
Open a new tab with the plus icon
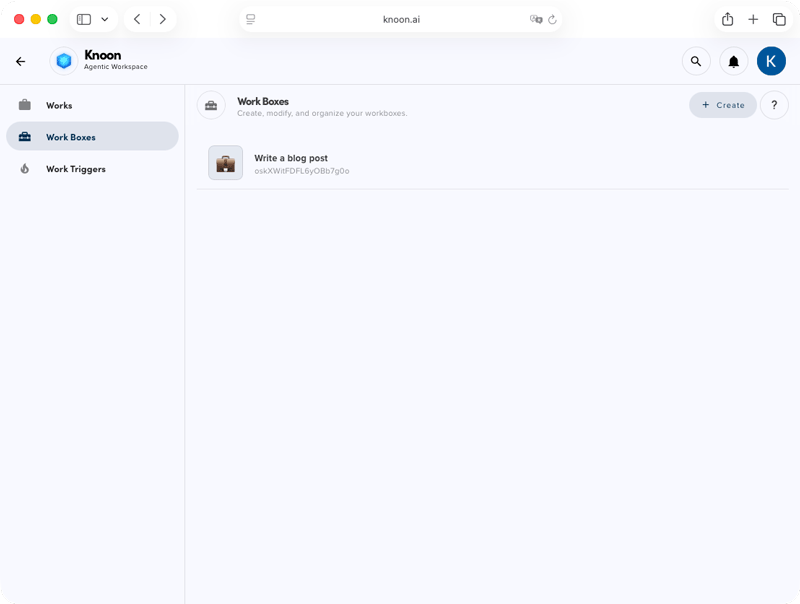[753, 18]
